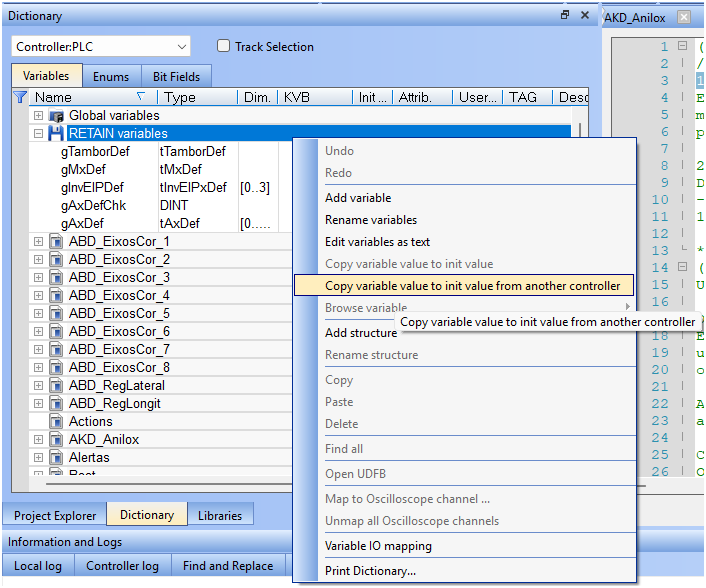Click the Type column header

click(197, 97)
